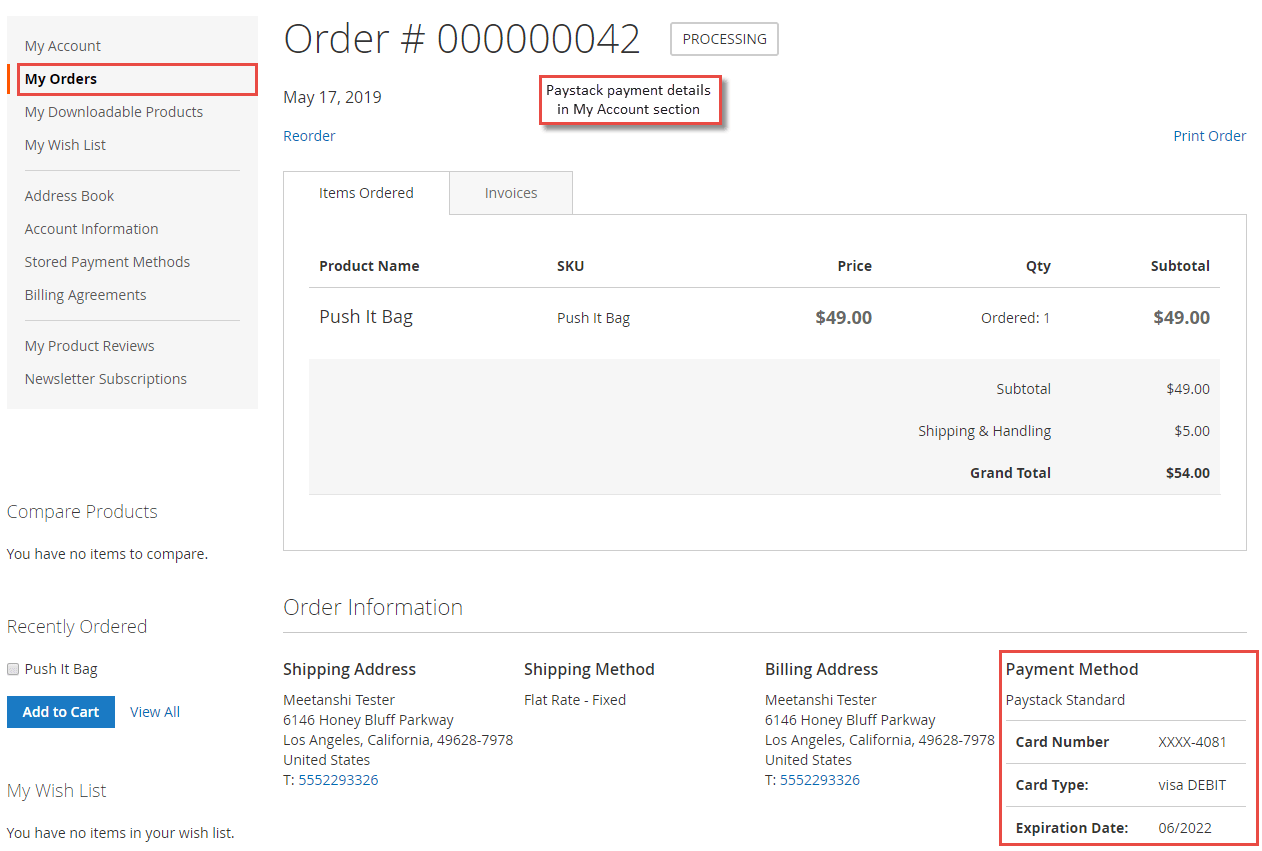Check the Push It Bag recently ordered checkbox

point(12,668)
